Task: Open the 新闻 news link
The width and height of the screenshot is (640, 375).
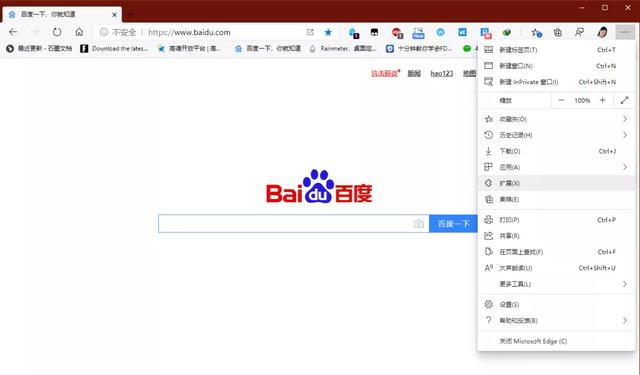Action: click(414, 73)
